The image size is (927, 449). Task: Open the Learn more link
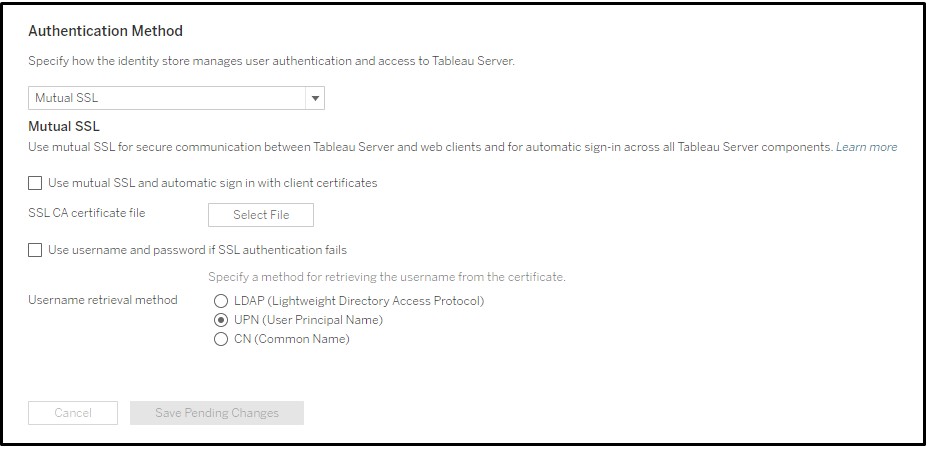point(866,147)
